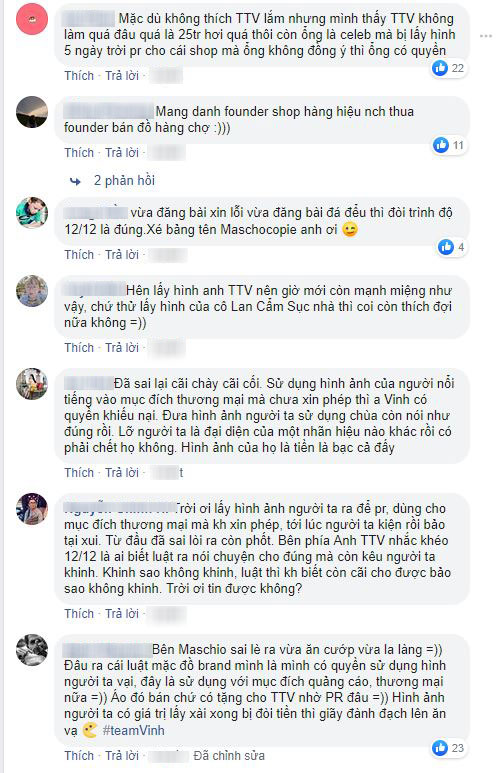Click the reply arrow icon beside '2 phản hồi'
Screen dimensions: 503x773
75,181
